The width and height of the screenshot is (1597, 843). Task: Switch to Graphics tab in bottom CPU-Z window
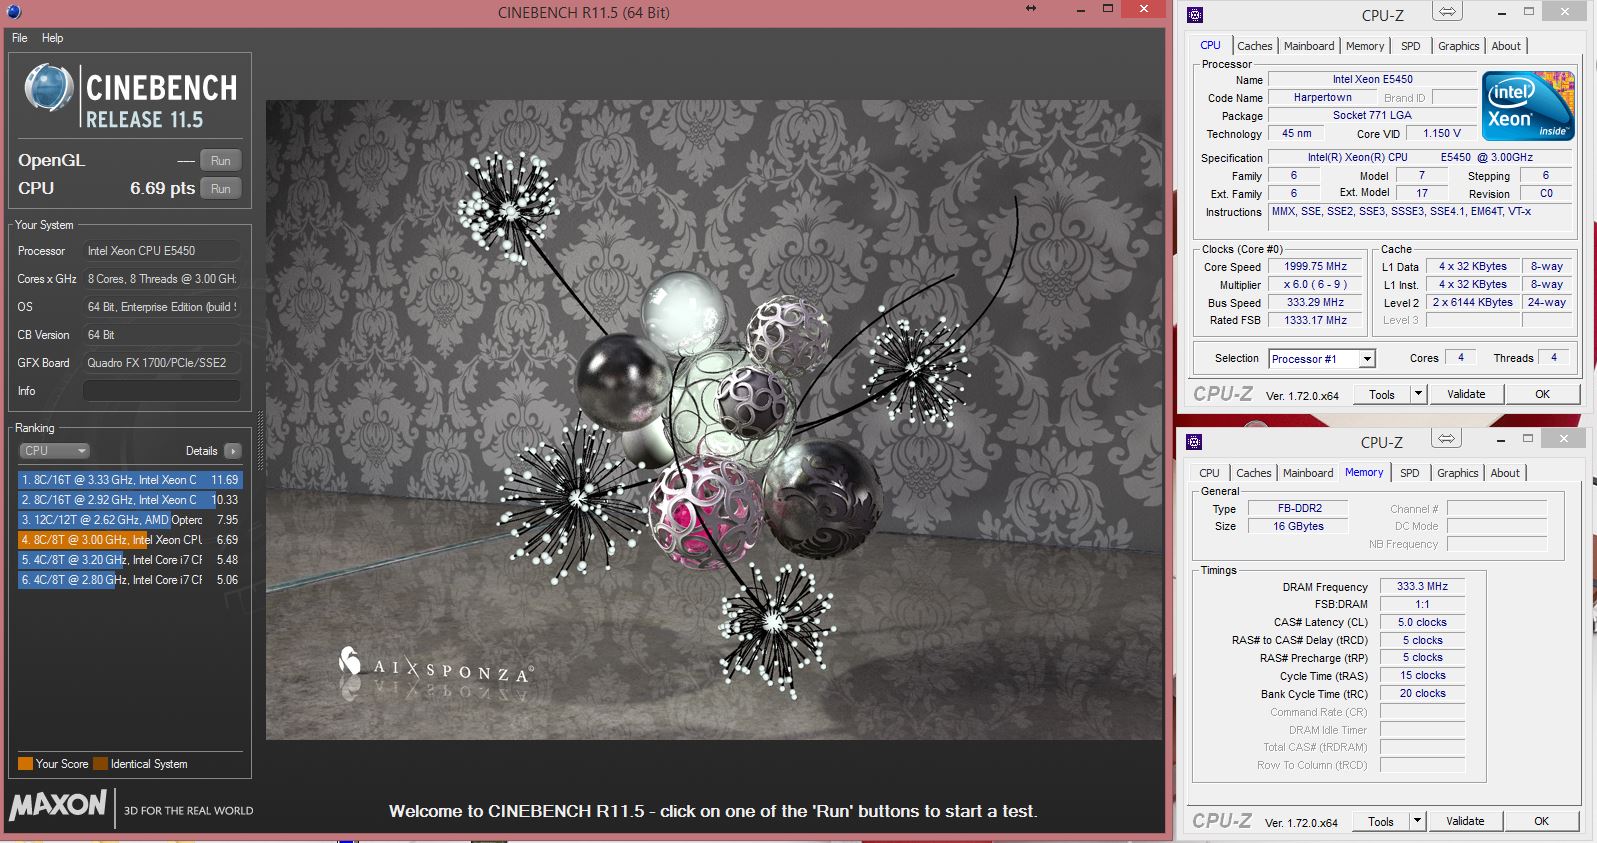(1457, 473)
